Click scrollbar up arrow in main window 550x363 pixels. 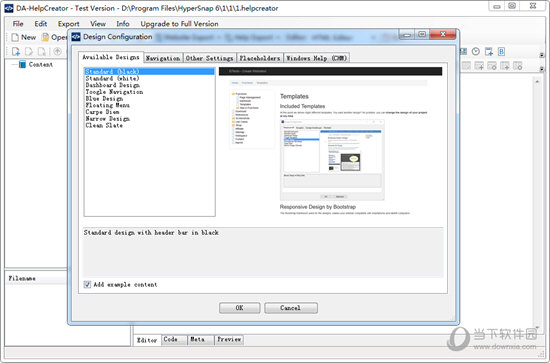(x=537, y=81)
